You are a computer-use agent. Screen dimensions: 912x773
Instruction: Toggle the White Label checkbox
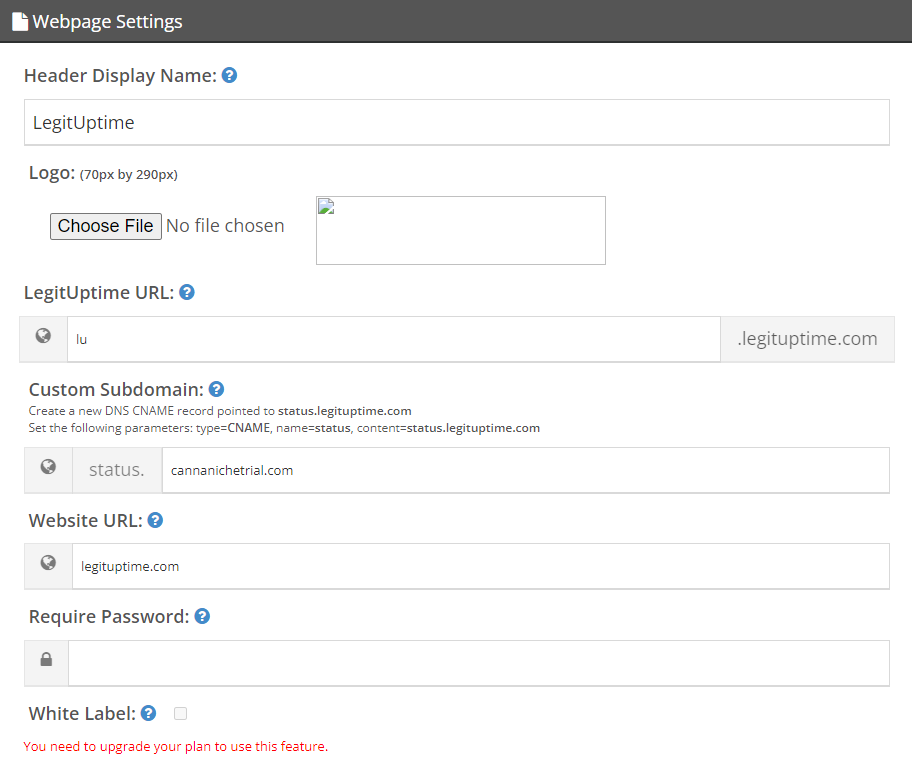tap(180, 714)
